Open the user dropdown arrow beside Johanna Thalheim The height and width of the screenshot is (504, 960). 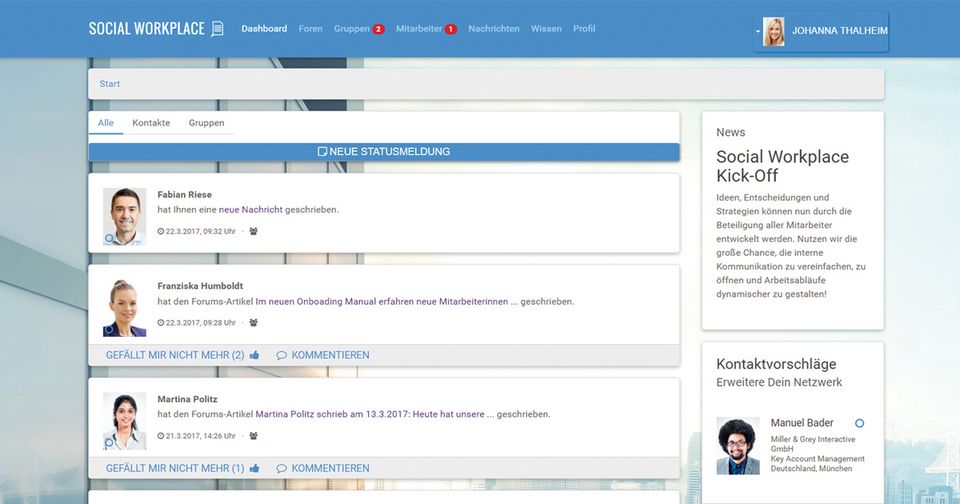click(757, 31)
